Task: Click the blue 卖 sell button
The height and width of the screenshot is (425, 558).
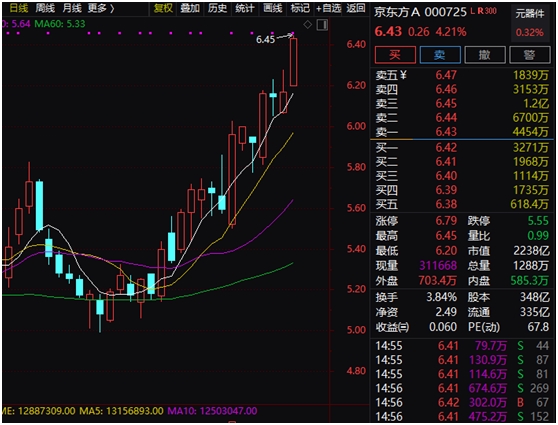Action: tap(440, 55)
